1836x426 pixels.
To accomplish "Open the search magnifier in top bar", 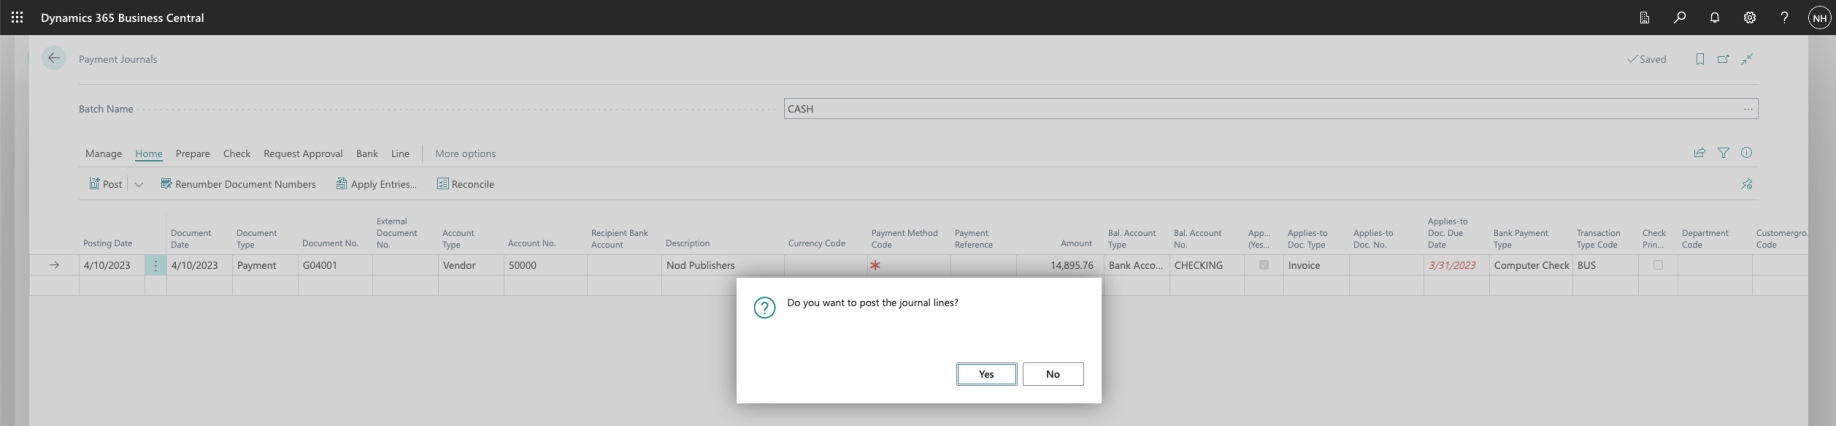I will [x=1680, y=17].
